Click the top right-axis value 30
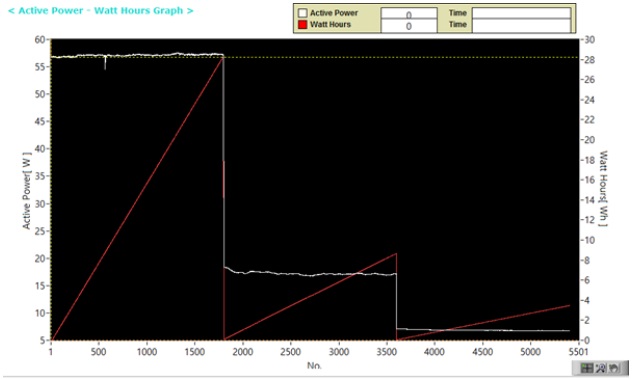The height and width of the screenshot is (379, 633). coord(590,40)
